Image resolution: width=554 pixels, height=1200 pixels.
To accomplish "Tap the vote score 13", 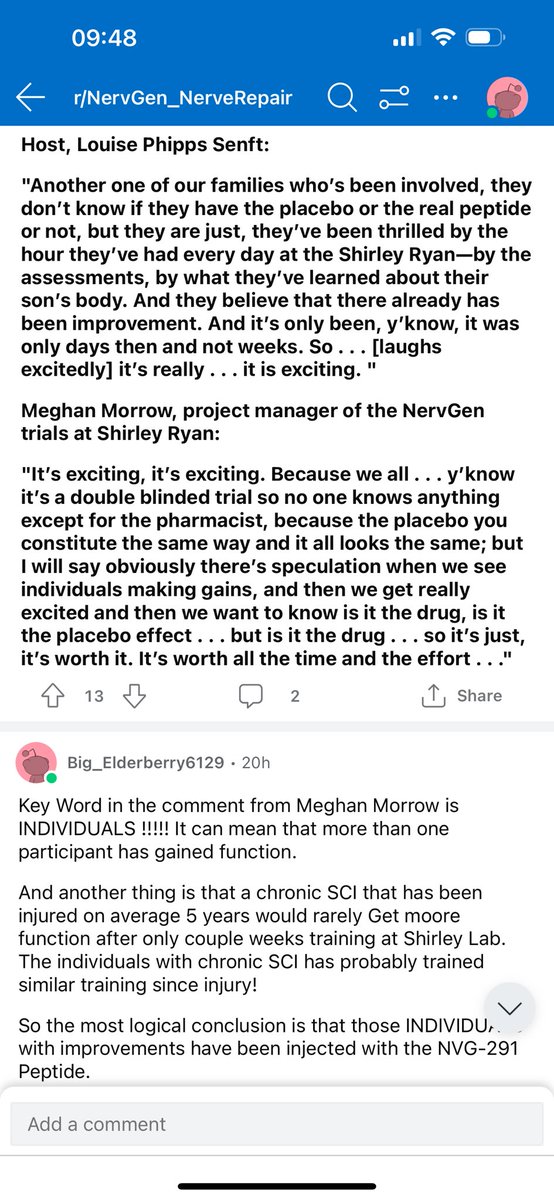I will [94, 695].
